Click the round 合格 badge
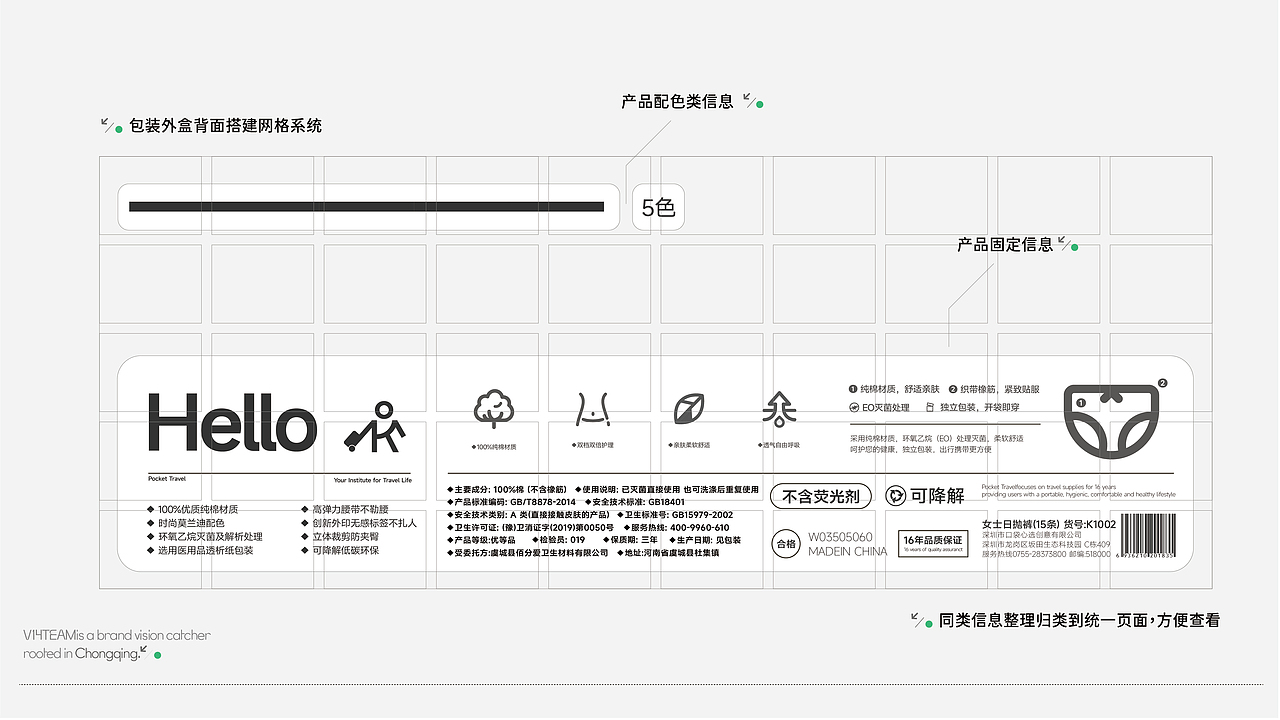Viewport: 1280px width, 720px height. (x=787, y=545)
